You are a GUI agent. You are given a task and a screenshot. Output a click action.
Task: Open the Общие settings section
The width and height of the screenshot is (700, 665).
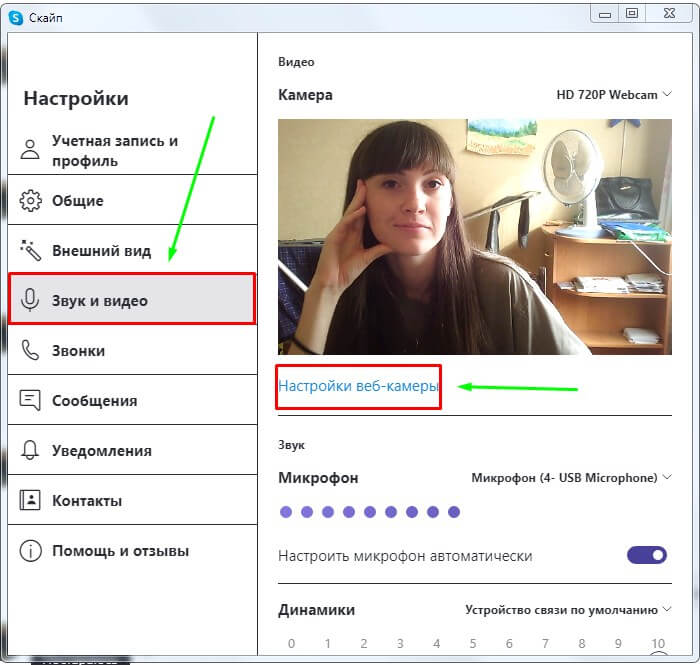pos(133,200)
